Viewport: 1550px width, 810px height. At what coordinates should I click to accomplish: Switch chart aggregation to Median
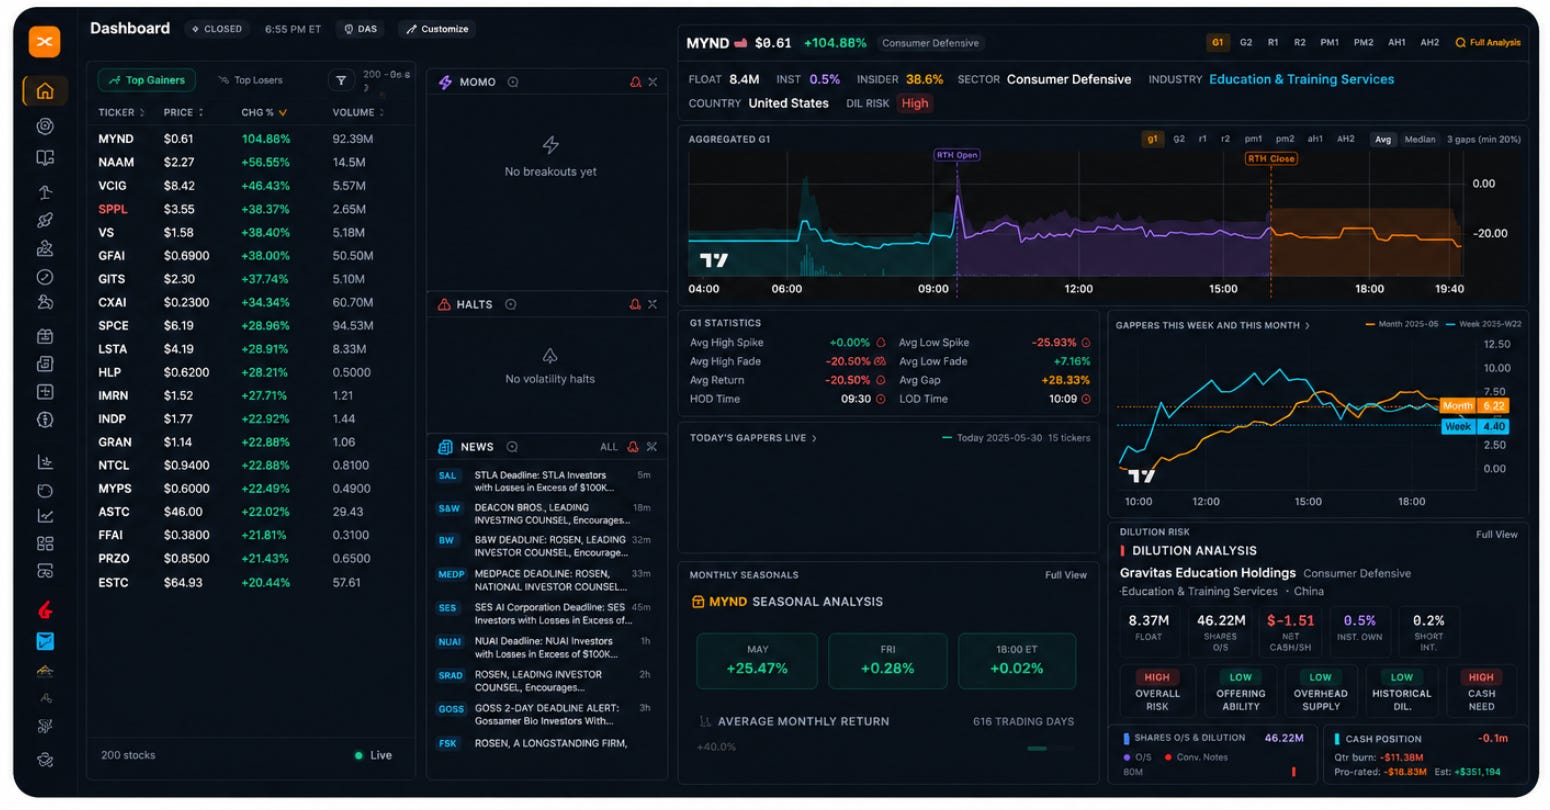[1419, 139]
